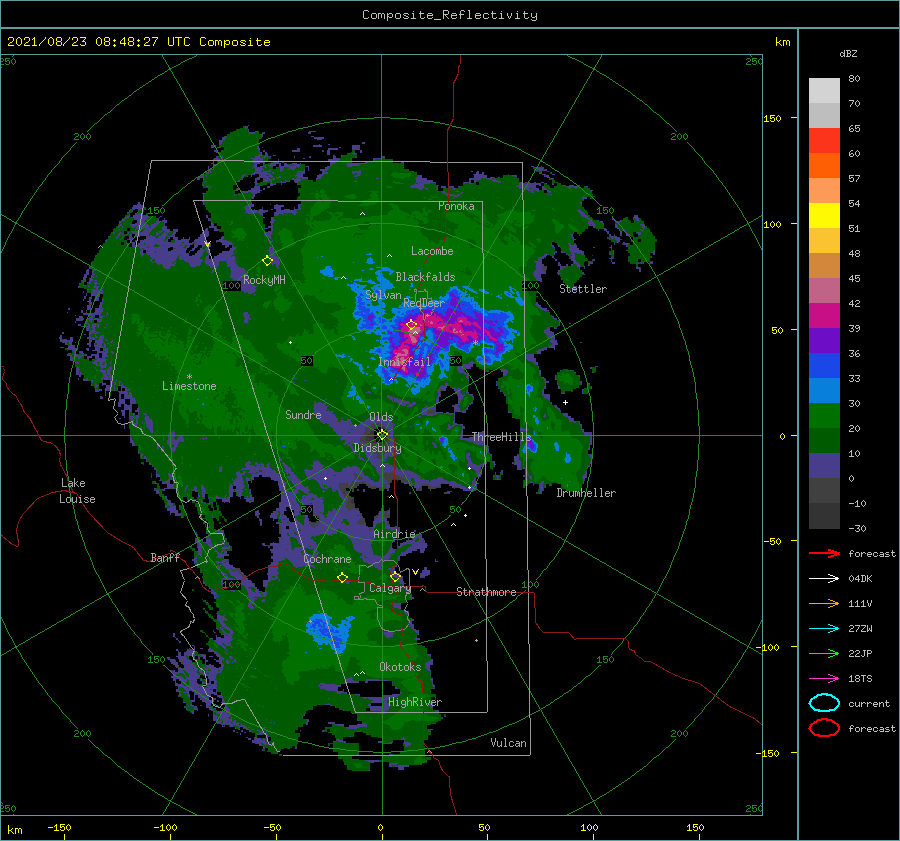The width and height of the screenshot is (900, 841).
Task: Click the Sylvan label on map
Action: (383, 295)
